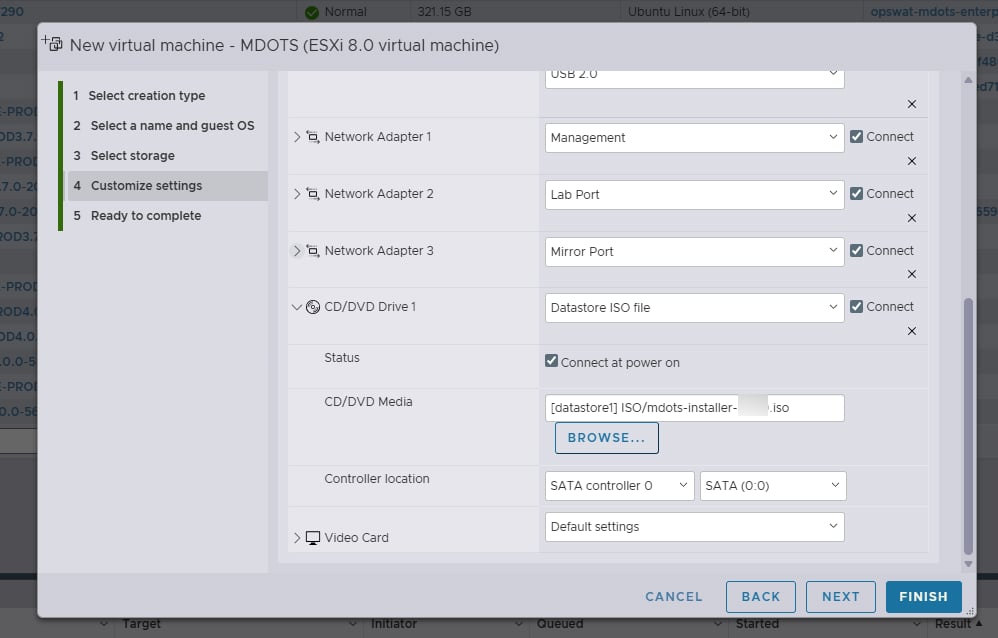998x638 pixels.
Task: Click the vertical scrollbar in settings pane
Action: (x=968, y=427)
